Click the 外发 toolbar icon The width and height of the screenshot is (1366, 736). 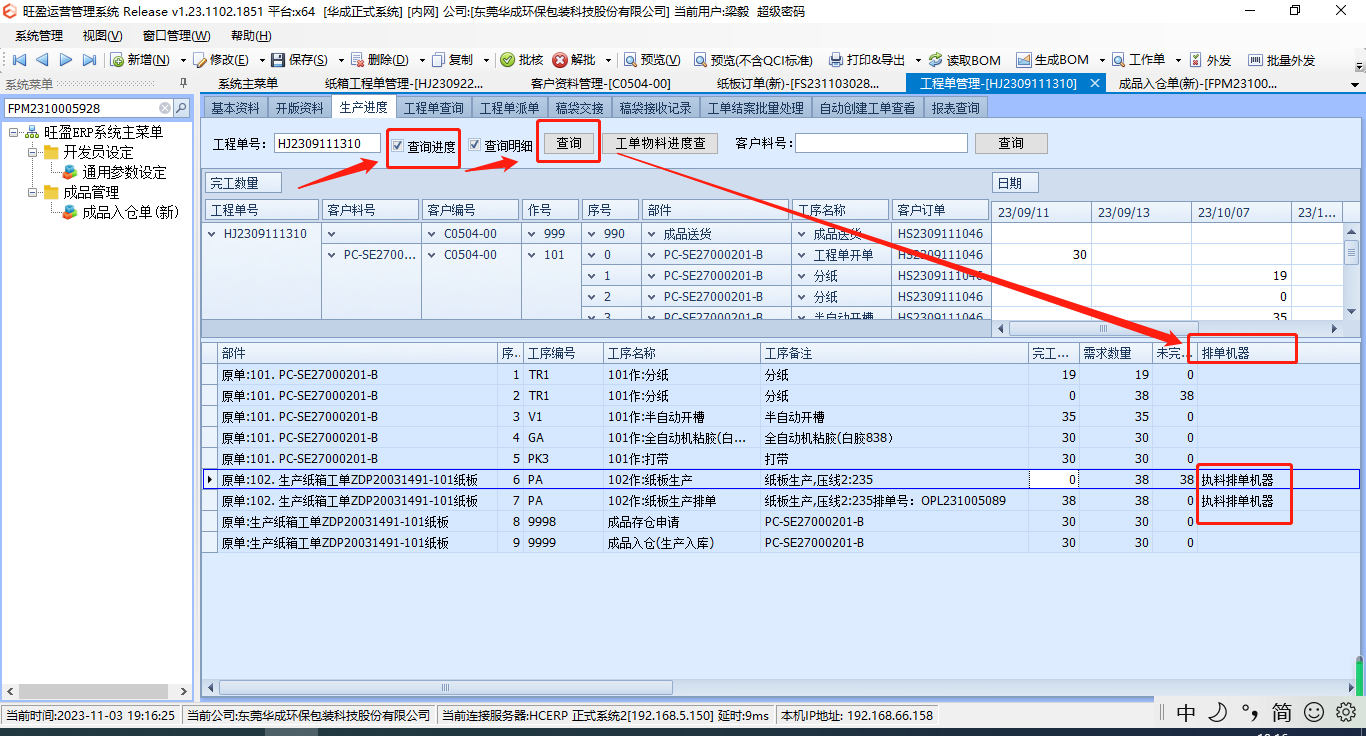[x=1196, y=60]
